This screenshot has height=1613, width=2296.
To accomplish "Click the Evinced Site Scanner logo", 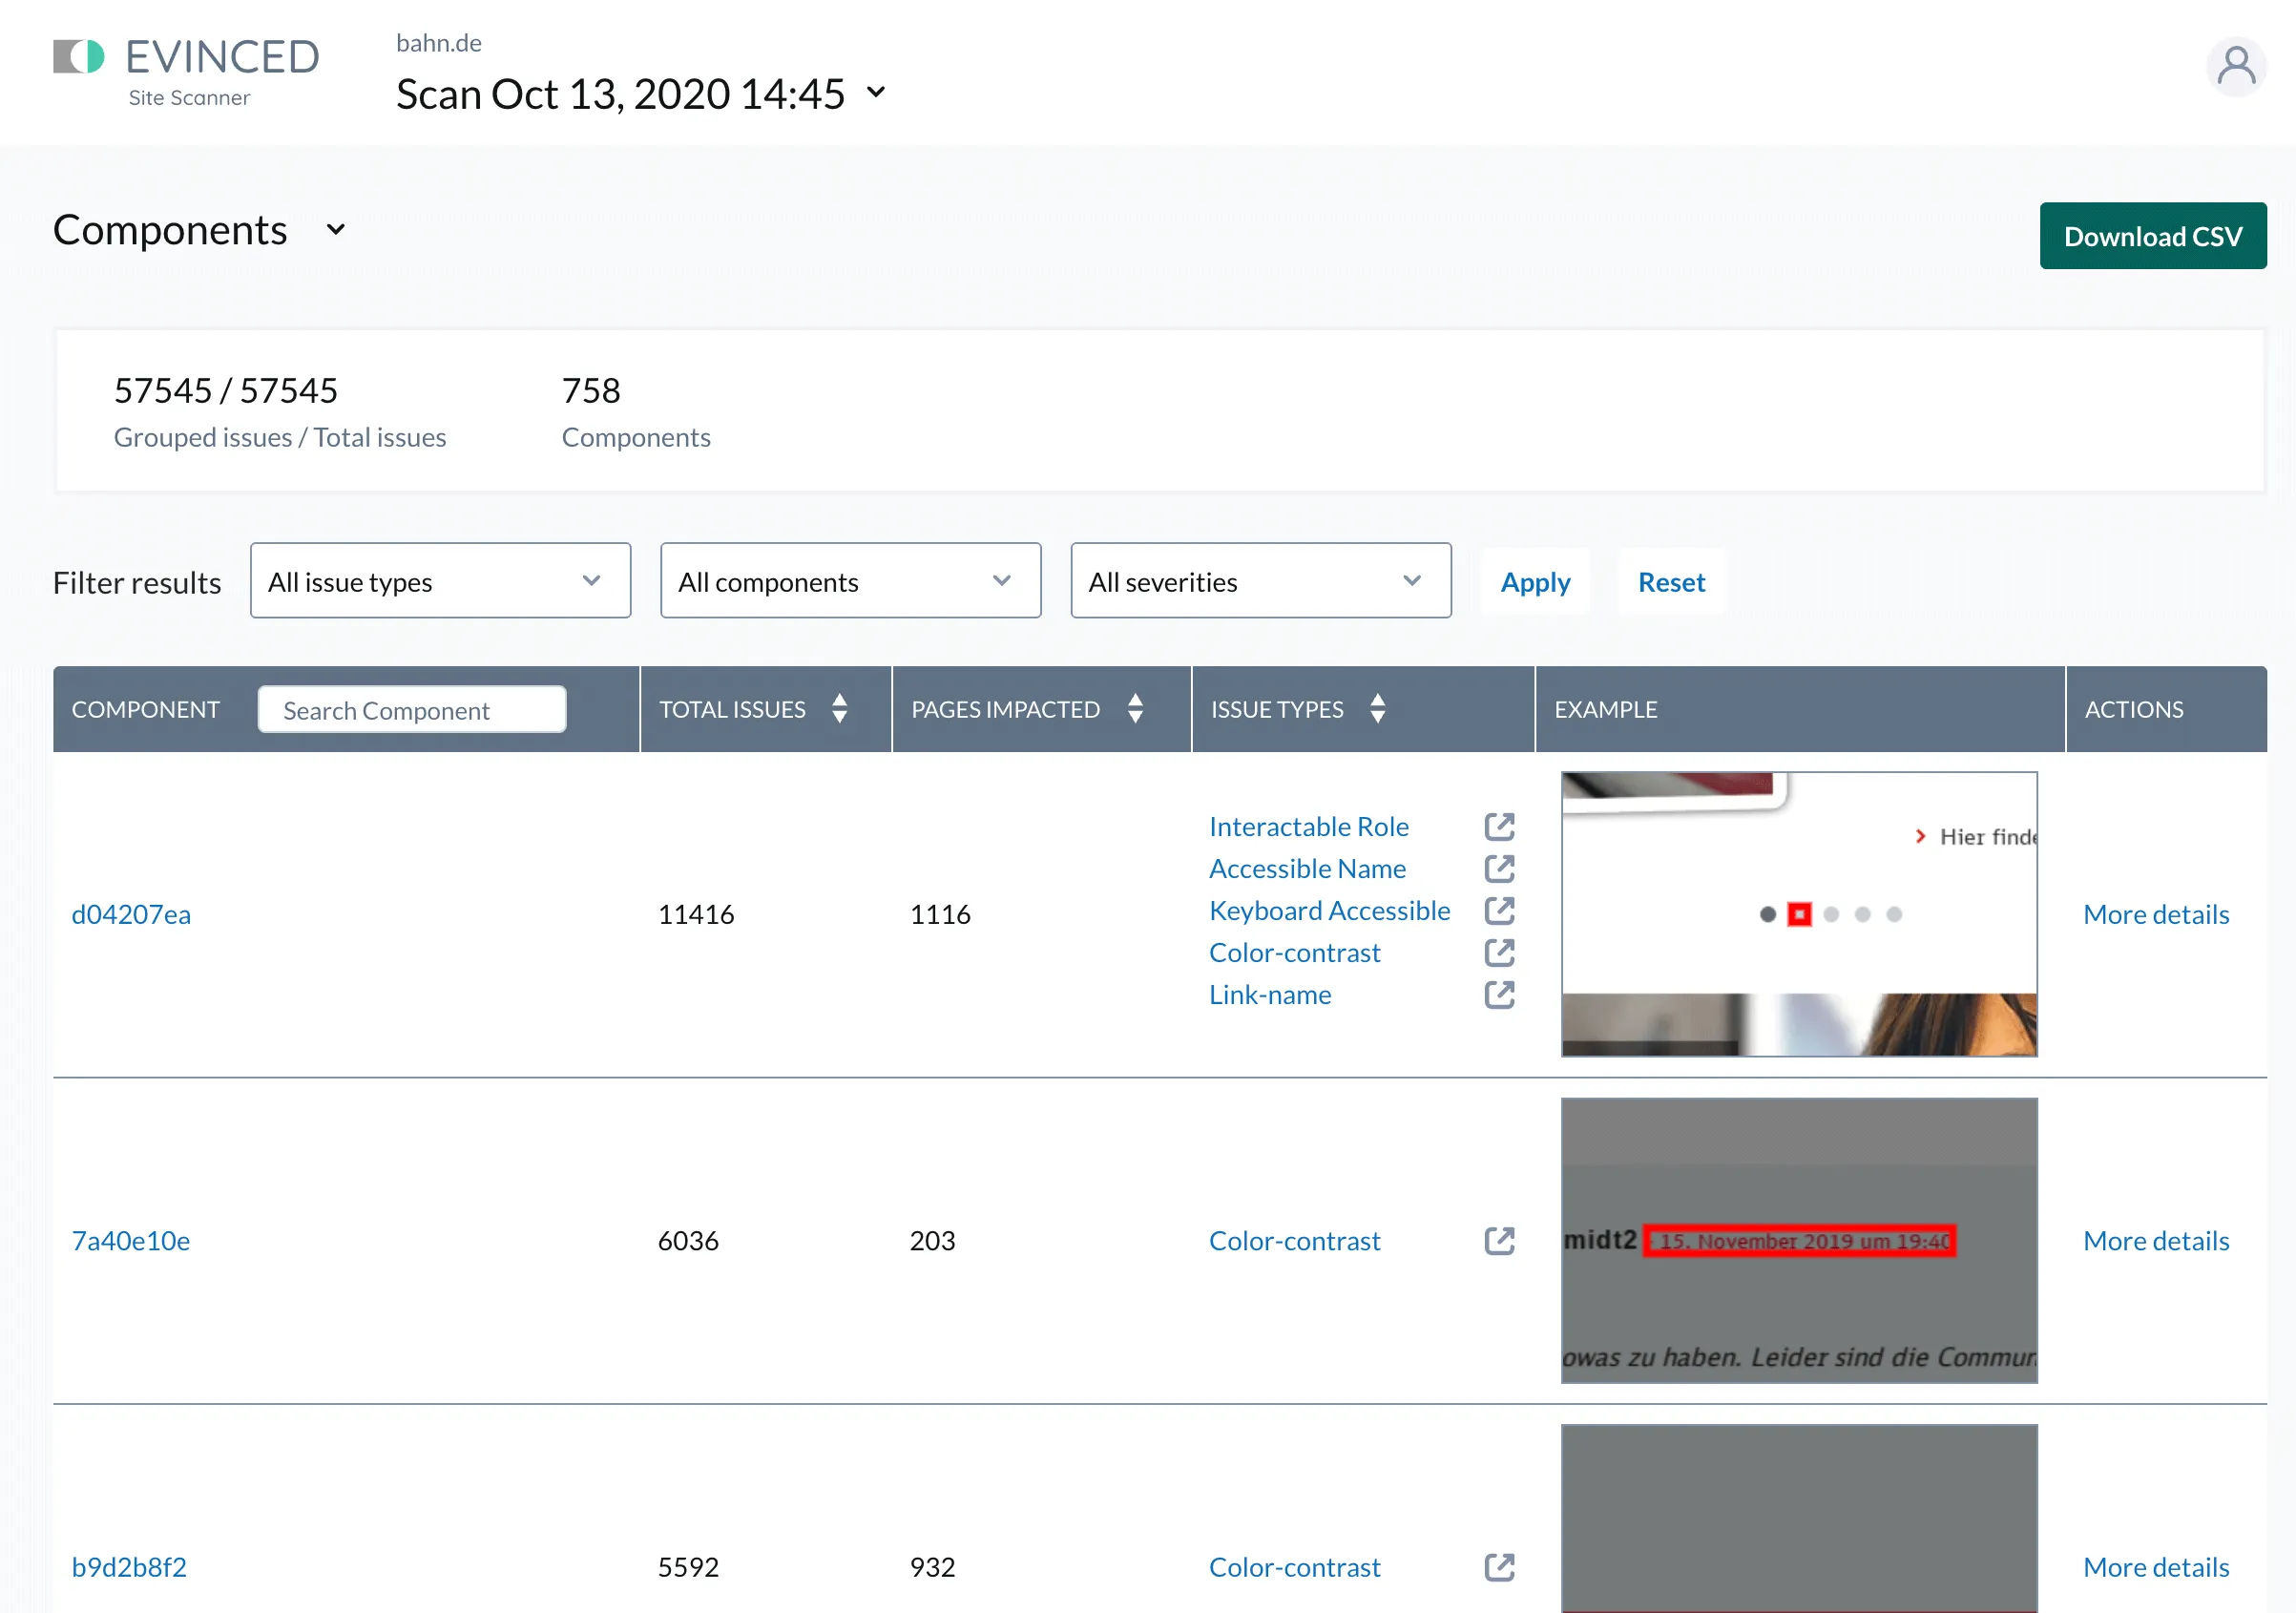I will 186,70.
